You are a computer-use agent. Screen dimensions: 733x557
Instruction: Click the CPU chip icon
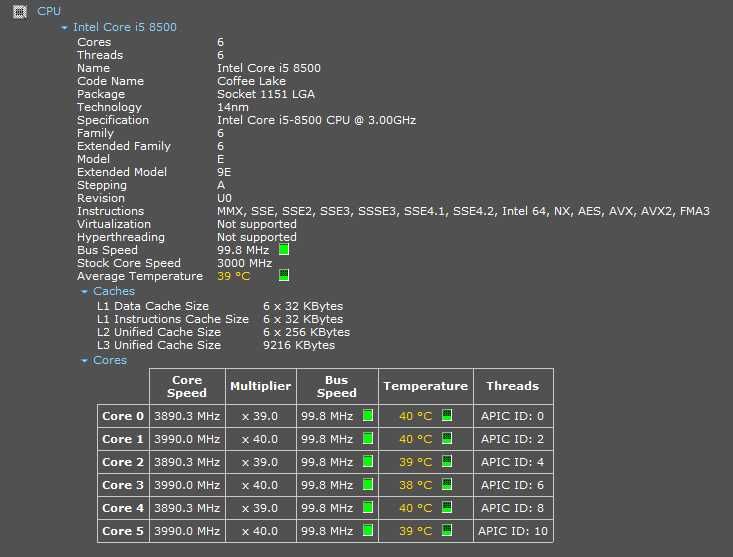pos(20,12)
